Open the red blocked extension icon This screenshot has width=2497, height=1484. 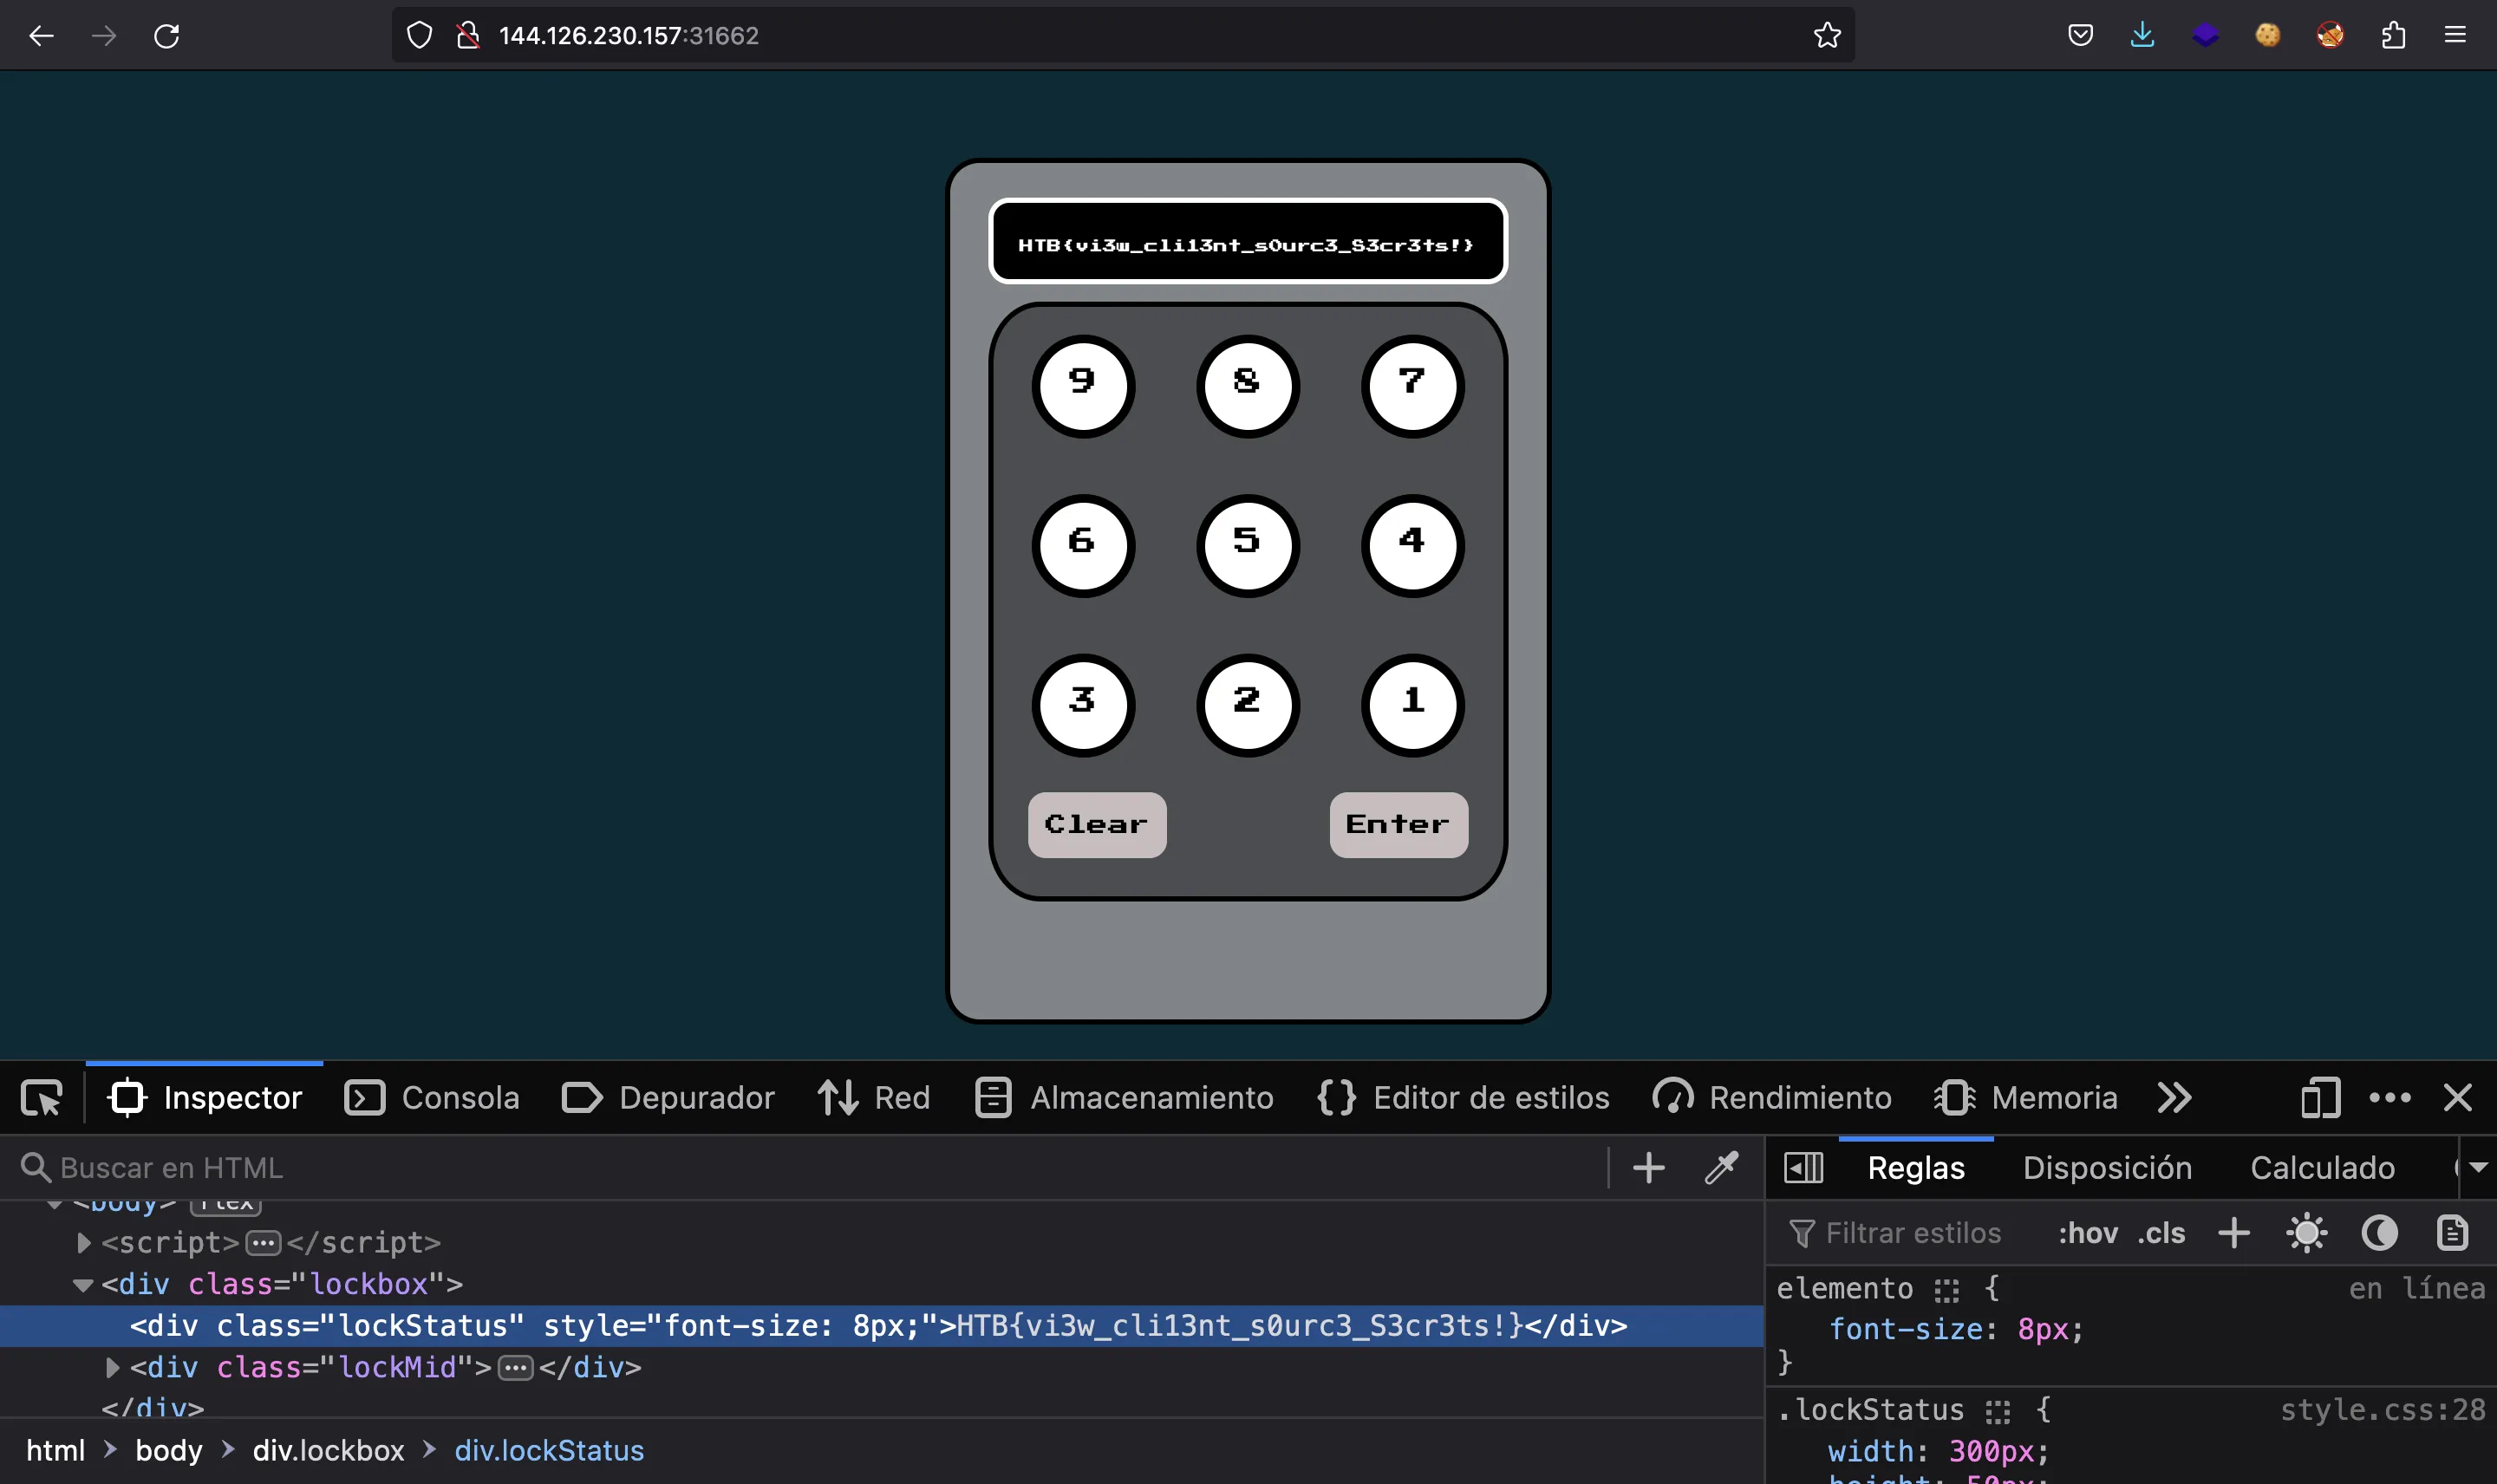[2330, 36]
